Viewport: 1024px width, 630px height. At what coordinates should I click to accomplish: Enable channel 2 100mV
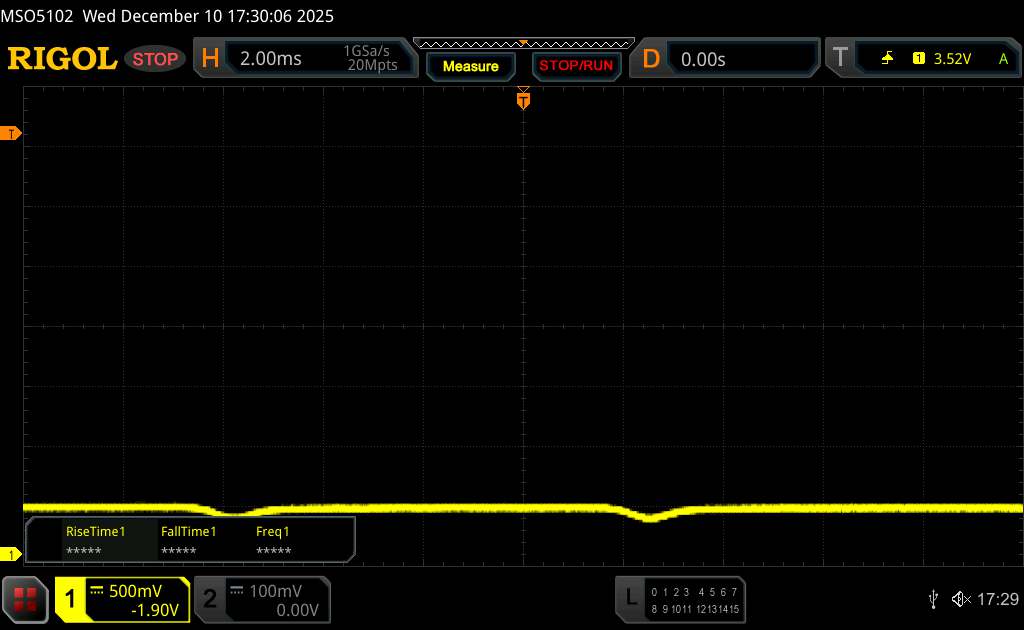pos(261,599)
